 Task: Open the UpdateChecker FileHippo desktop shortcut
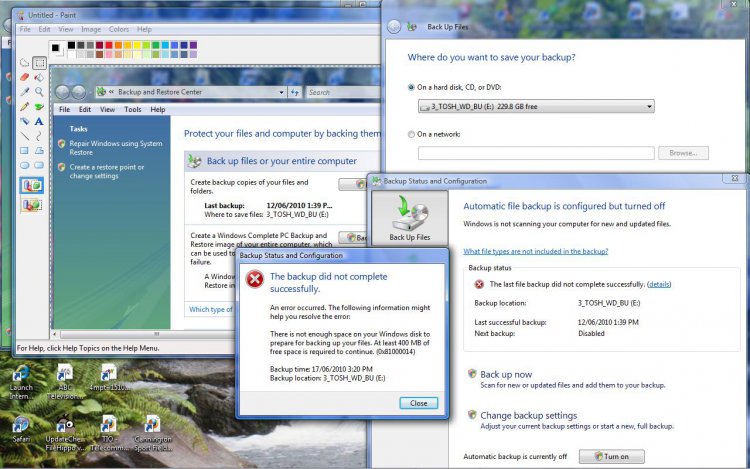[65, 434]
